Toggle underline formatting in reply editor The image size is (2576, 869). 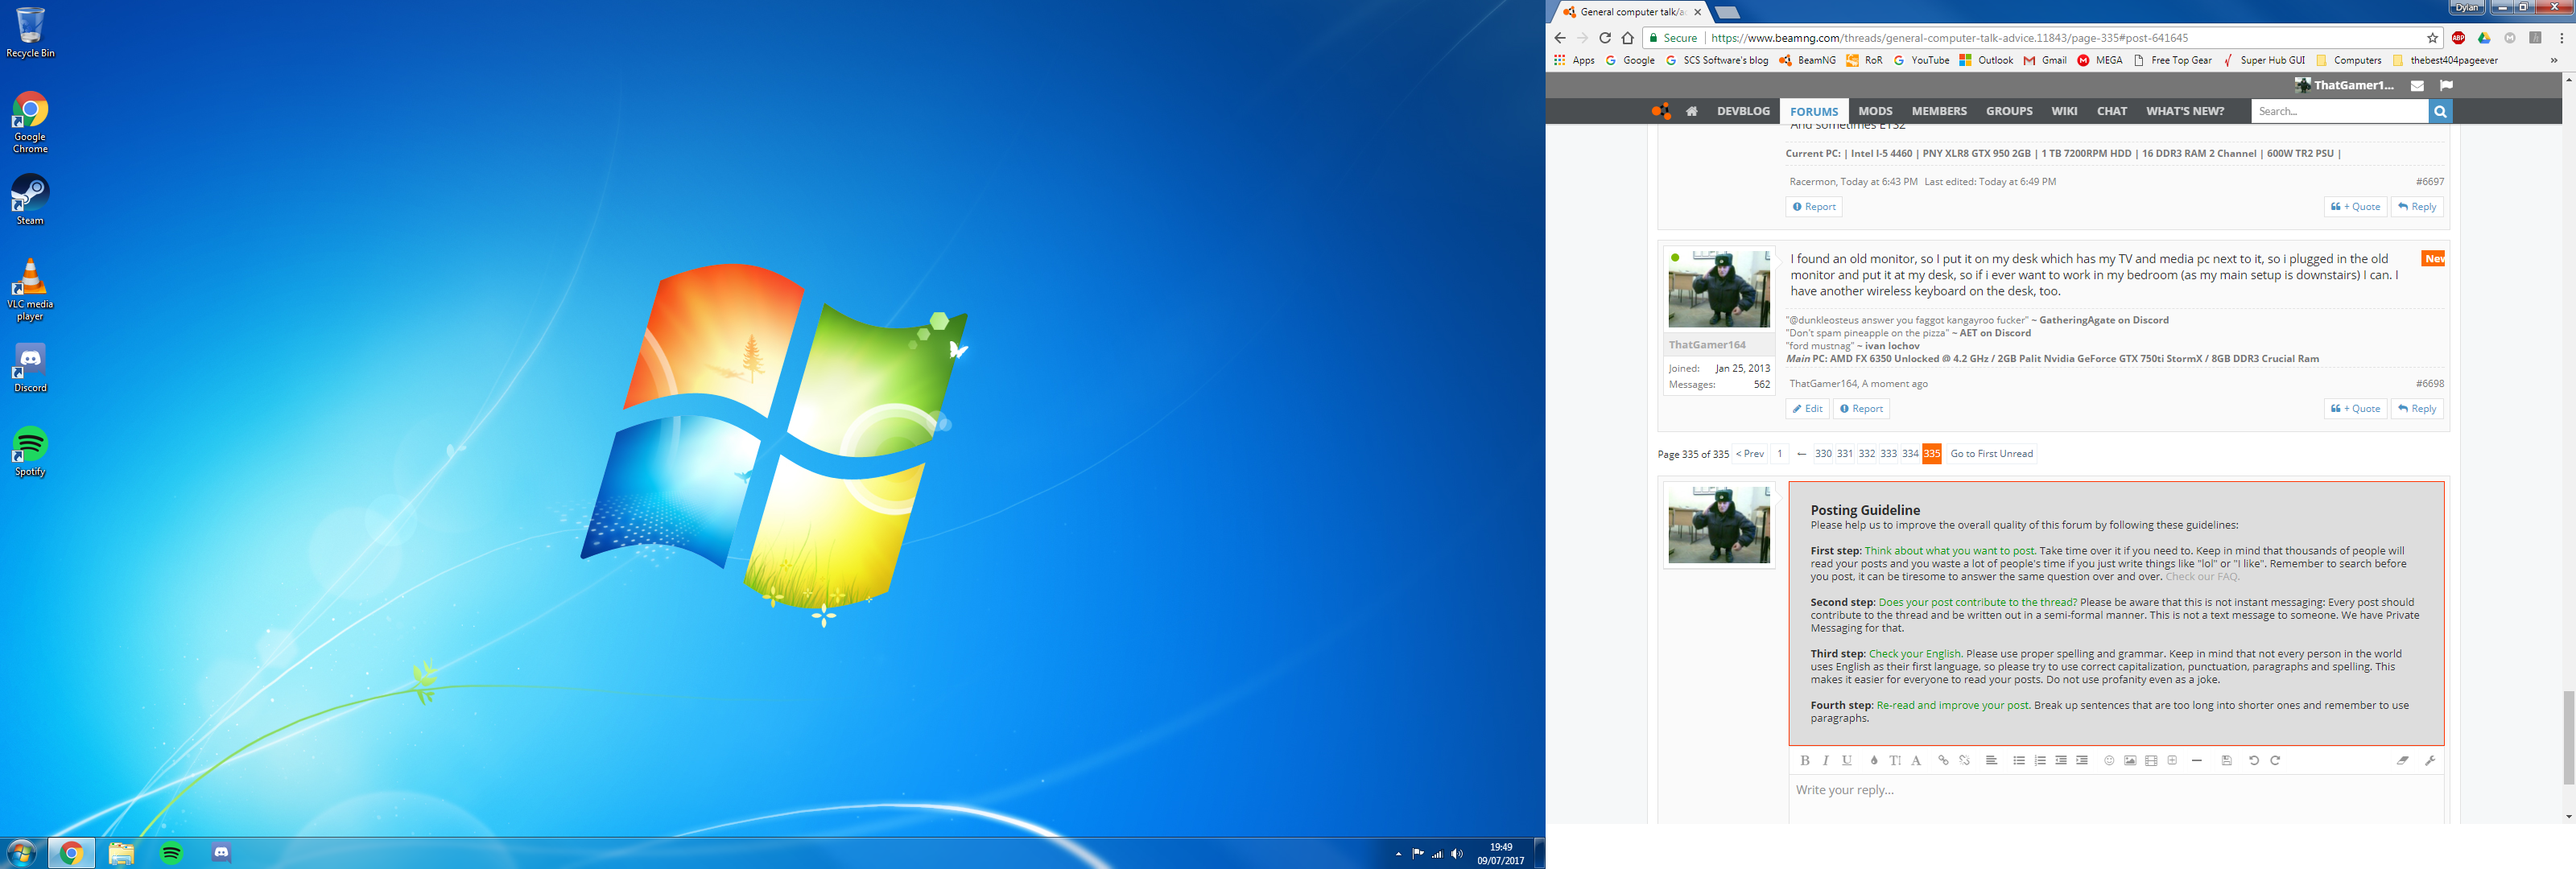[x=1847, y=760]
